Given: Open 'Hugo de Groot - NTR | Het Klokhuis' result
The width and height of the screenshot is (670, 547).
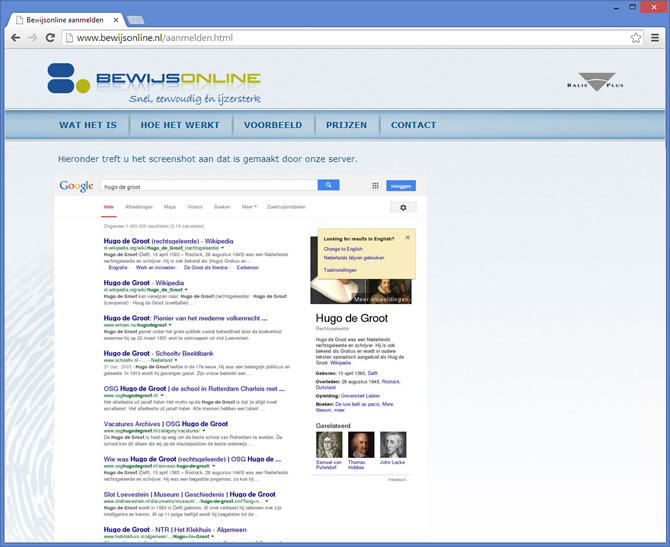Looking at the screenshot, I should (x=175, y=530).
